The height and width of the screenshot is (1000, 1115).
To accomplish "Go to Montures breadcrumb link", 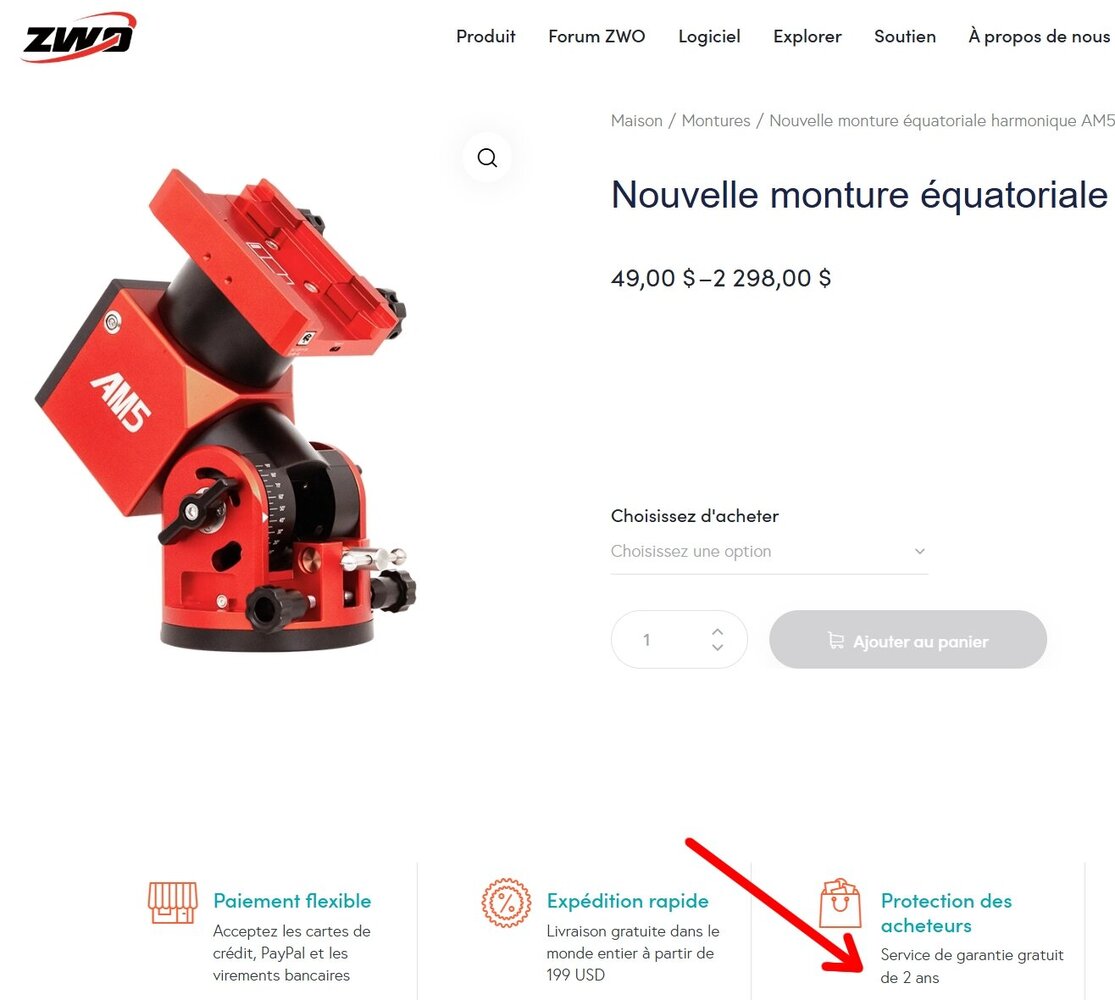I will click(x=716, y=121).
